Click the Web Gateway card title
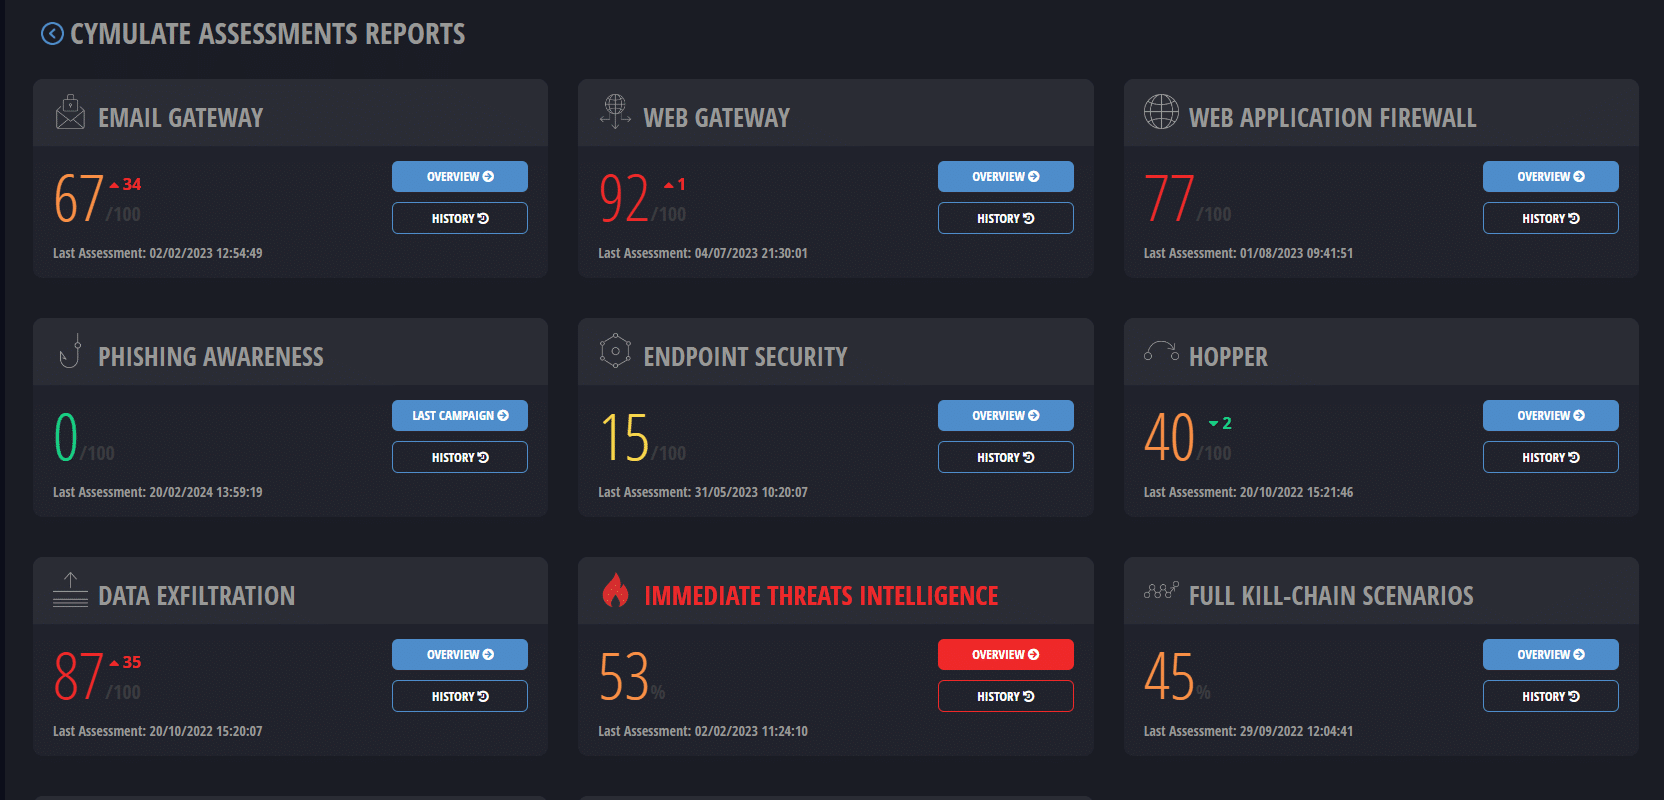Image resolution: width=1664 pixels, height=800 pixels. pyautogui.click(x=717, y=118)
